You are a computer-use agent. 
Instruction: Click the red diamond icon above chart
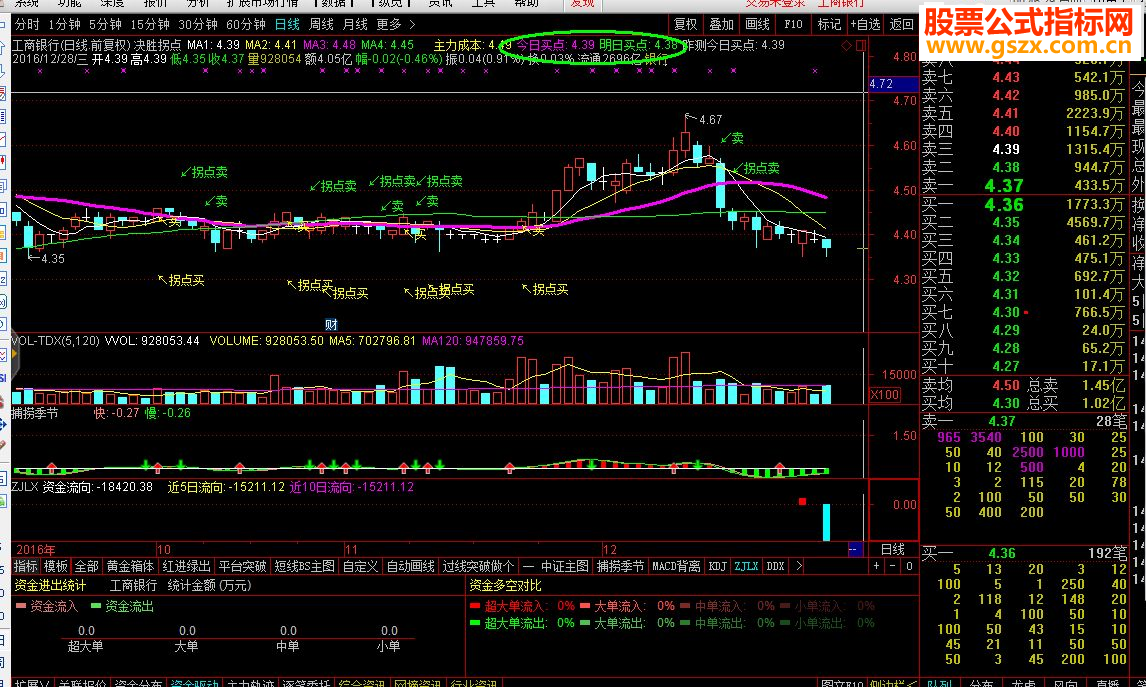coord(846,45)
